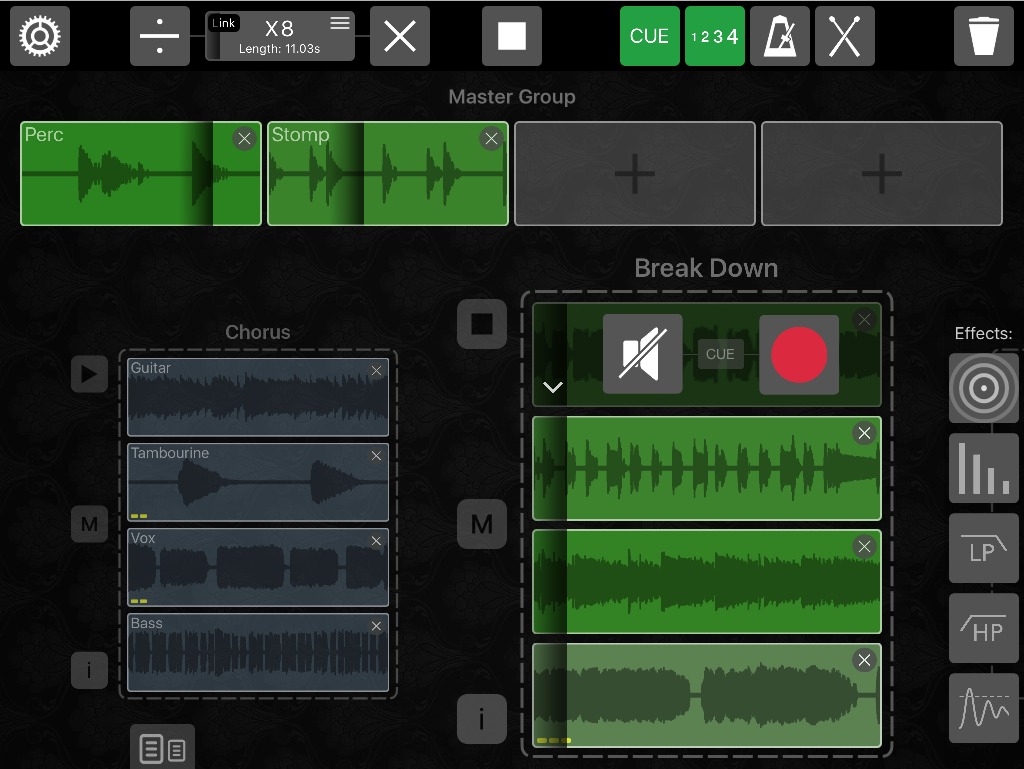Remove the Stomp loop
Screen dimensions: 1024x769
(x=491, y=138)
